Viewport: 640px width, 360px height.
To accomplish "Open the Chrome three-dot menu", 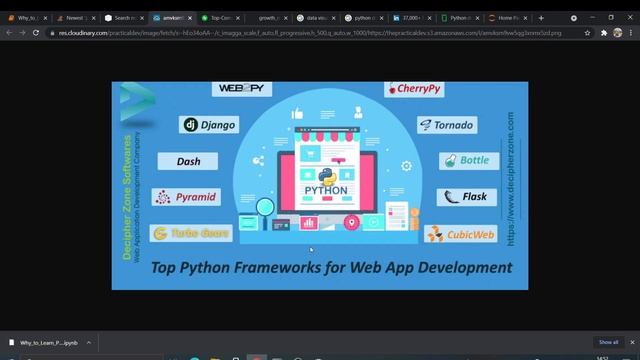I will 631,33.
